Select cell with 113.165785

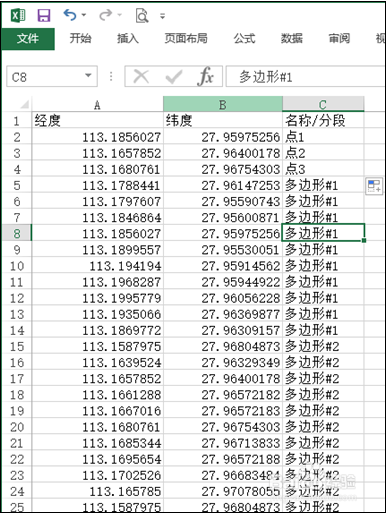(x=97, y=491)
